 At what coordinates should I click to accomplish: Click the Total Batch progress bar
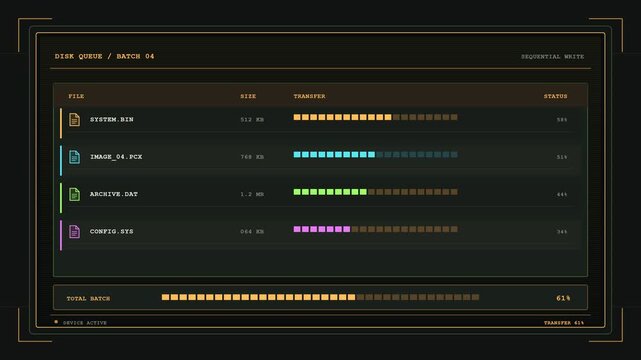(320, 297)
